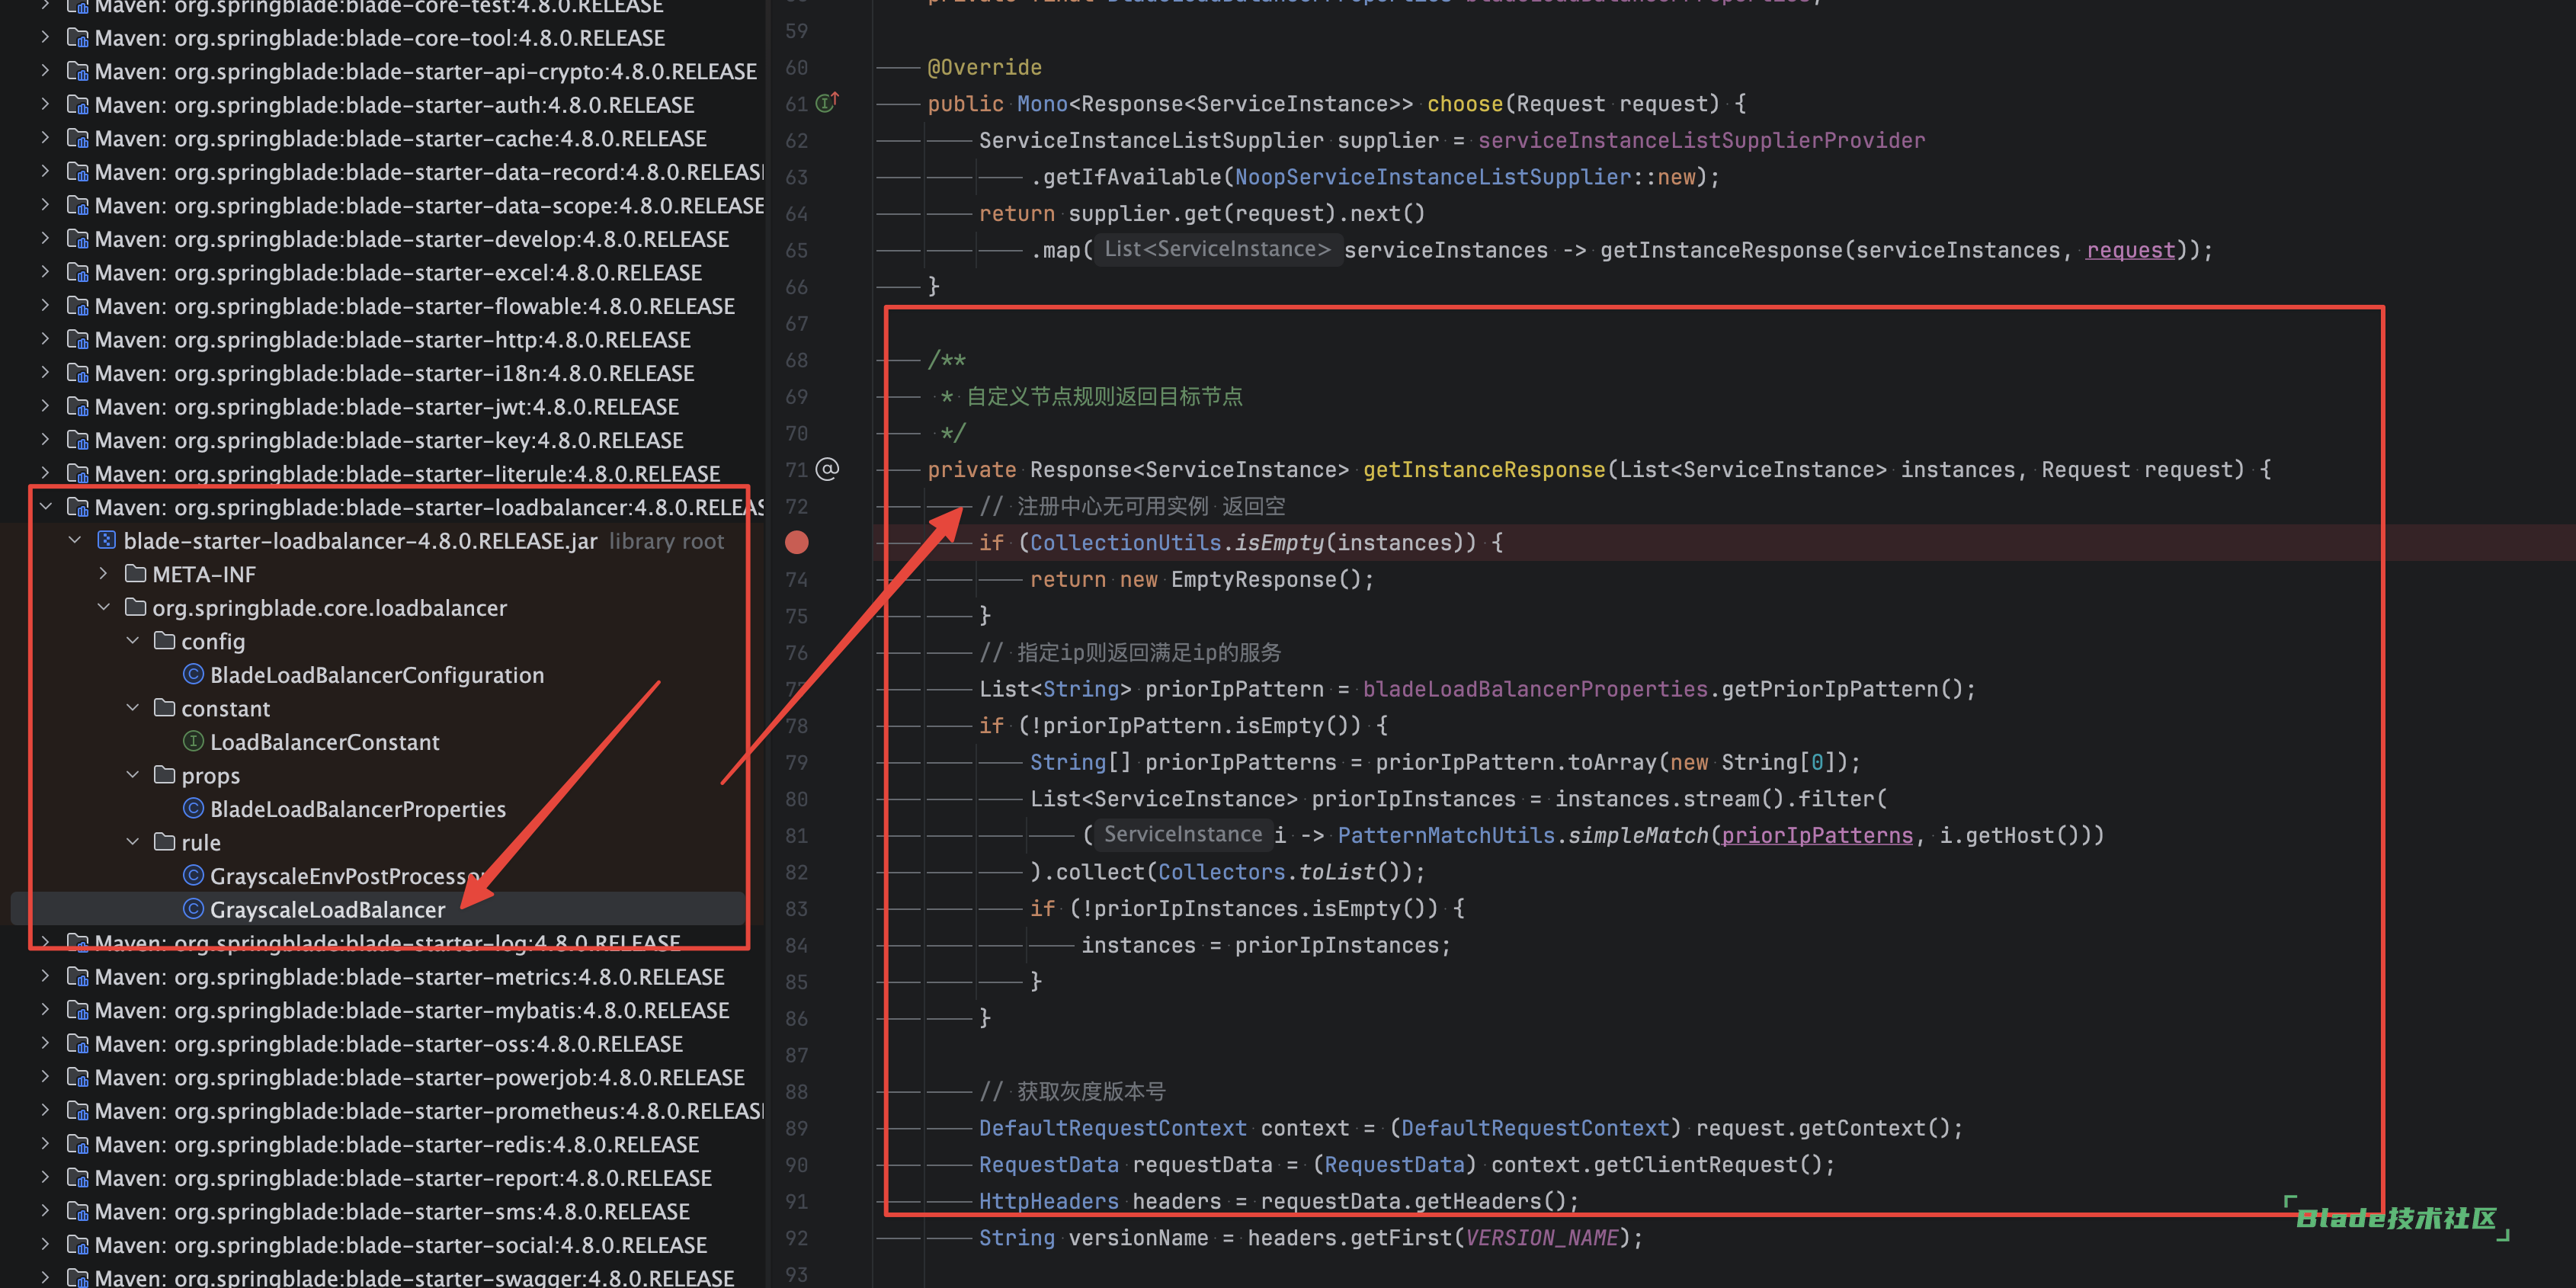Image resolution: width=2576 pixels, height=1288 pixels.
Task: Click the GrayscaleEnvPostProcessor class icon
Action: coord(193,875)
